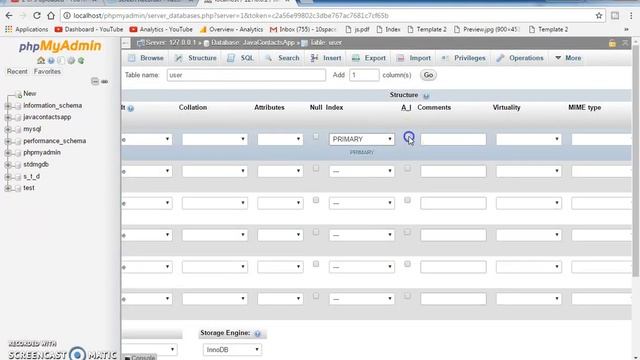
Task: Open the Export tab
Action: pos(369,58)
